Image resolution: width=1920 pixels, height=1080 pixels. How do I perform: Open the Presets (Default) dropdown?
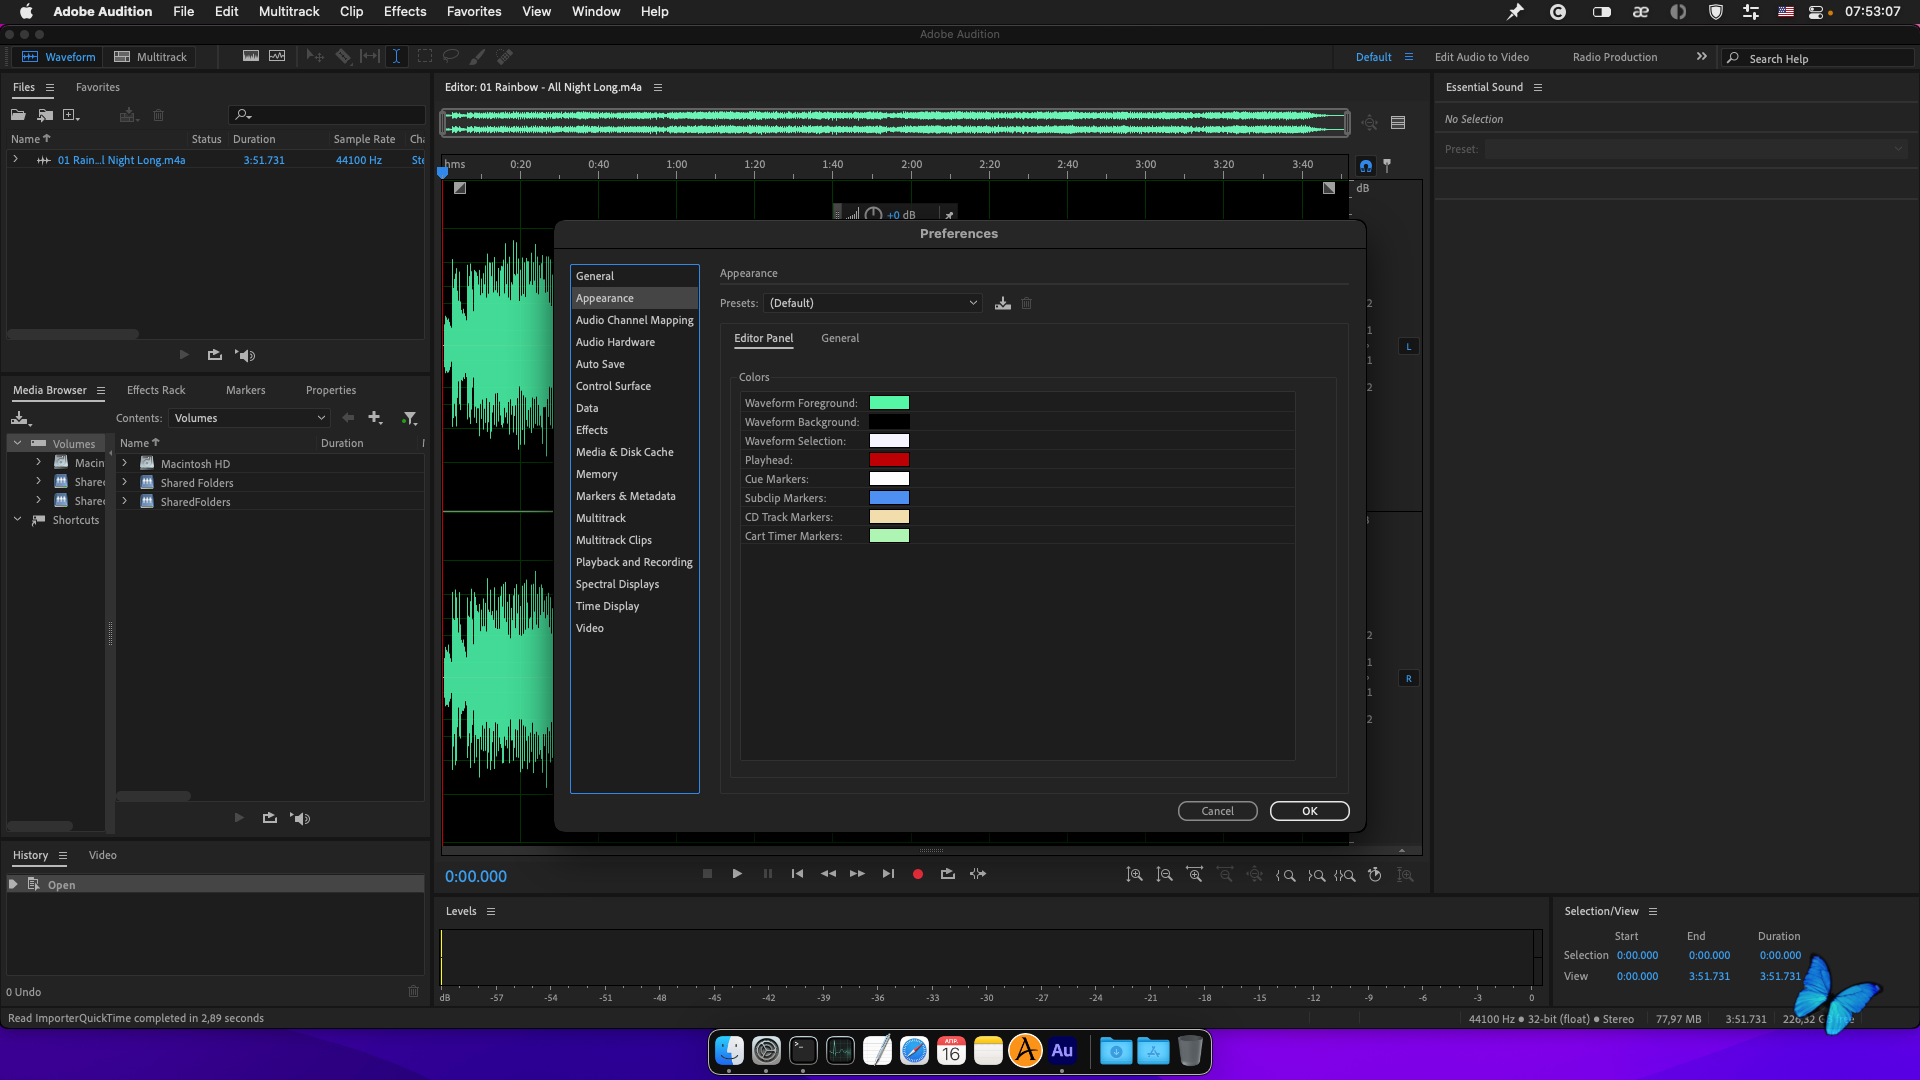point(872,303)
